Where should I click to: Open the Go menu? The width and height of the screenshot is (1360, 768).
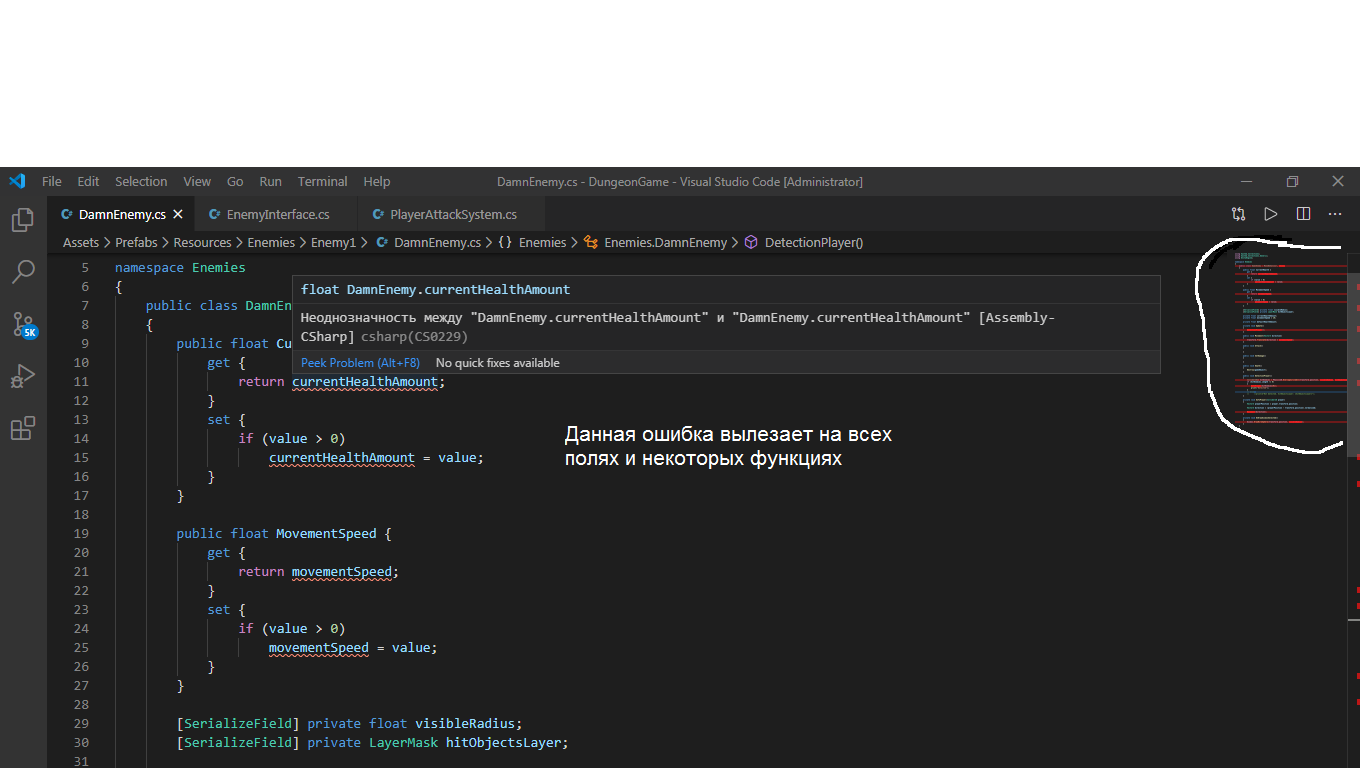(x=235, y=181)
